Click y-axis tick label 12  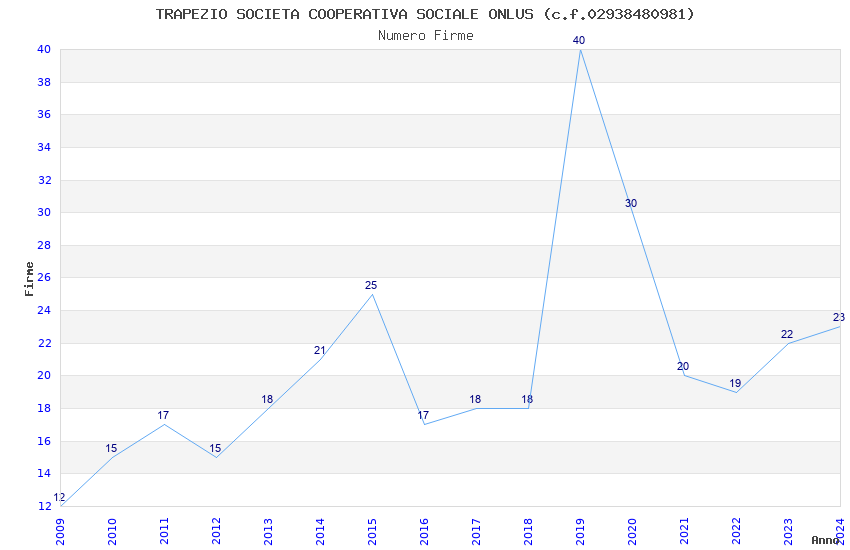[44, 507]
